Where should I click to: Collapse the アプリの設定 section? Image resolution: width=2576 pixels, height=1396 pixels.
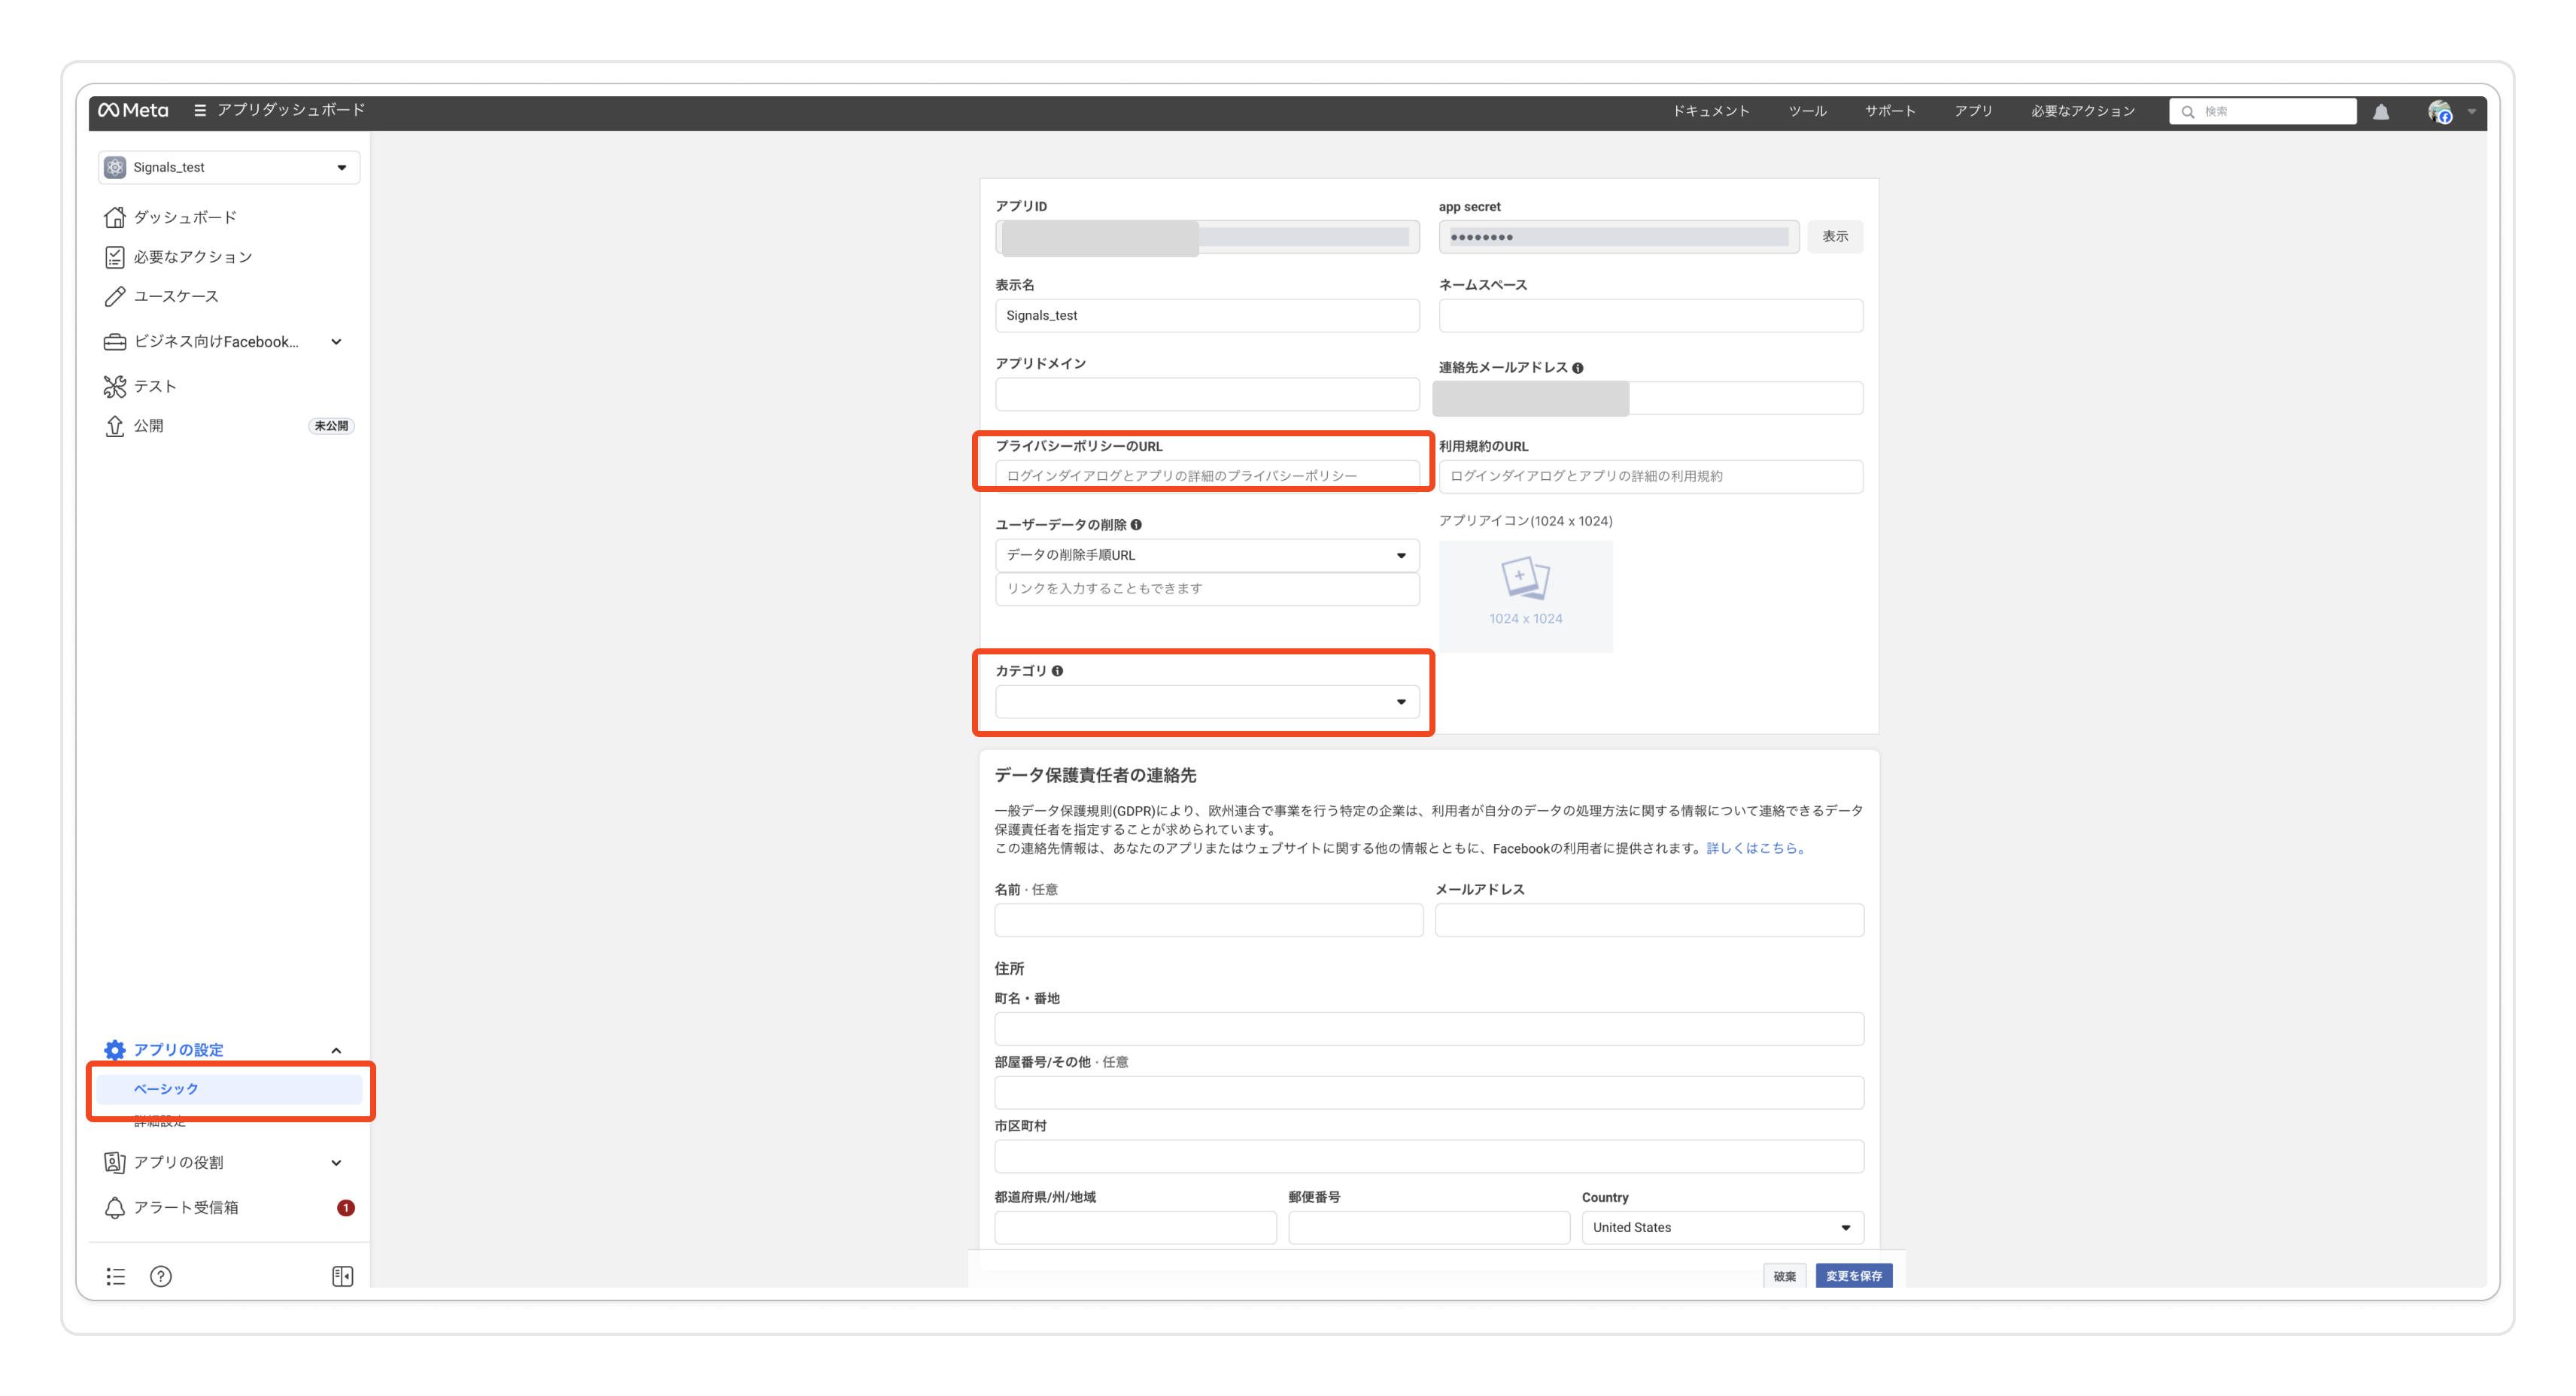[336, 1050]
